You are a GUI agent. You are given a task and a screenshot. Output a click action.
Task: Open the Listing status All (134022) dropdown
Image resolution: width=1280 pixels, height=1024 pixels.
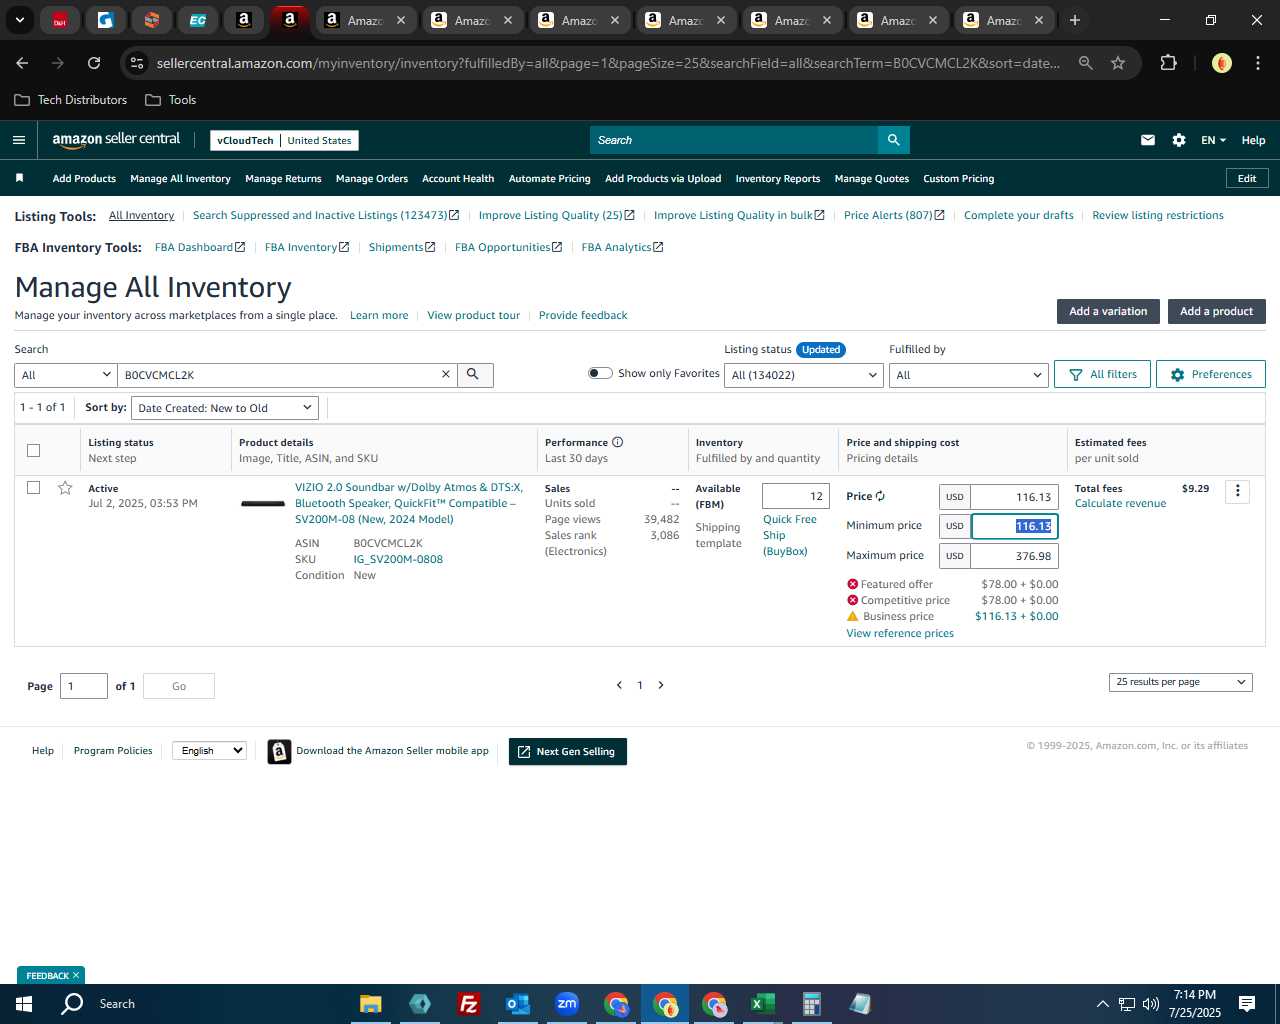point(804,375)
